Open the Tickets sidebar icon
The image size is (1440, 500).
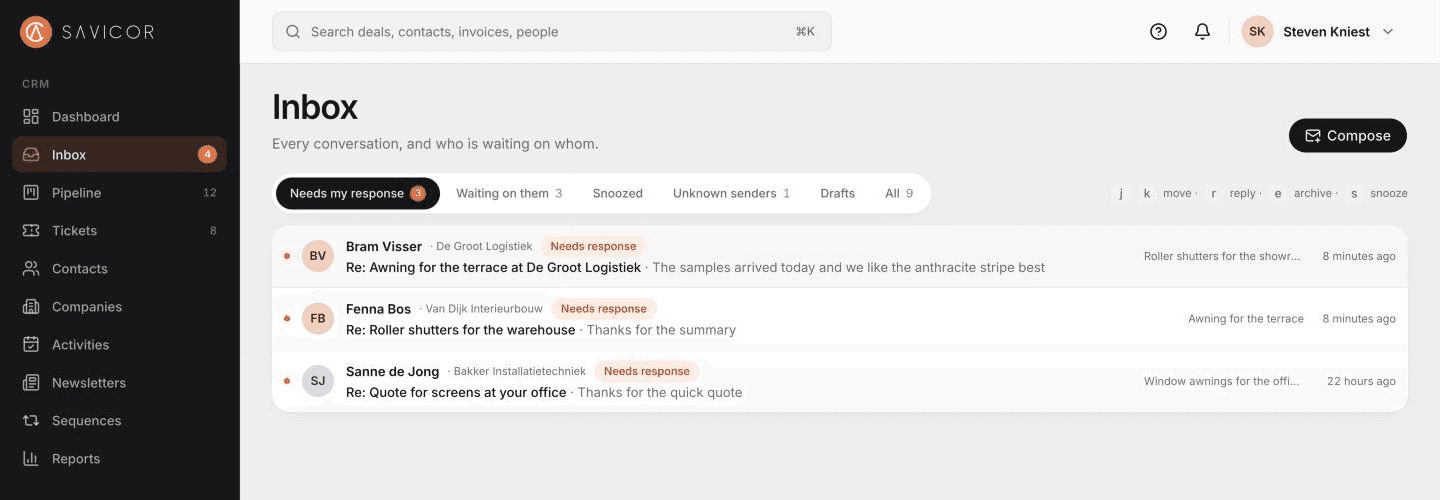[31, 231]
